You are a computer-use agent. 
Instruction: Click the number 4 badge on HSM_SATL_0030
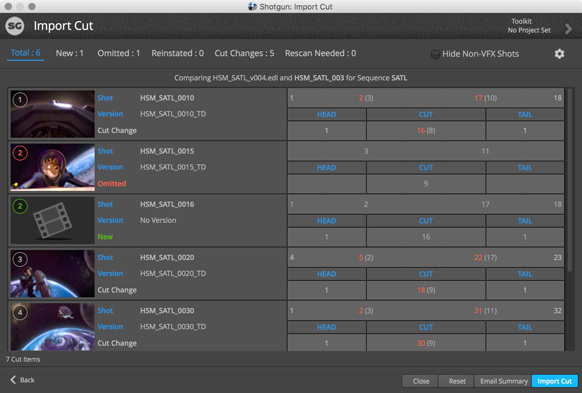tap(20, 312)
